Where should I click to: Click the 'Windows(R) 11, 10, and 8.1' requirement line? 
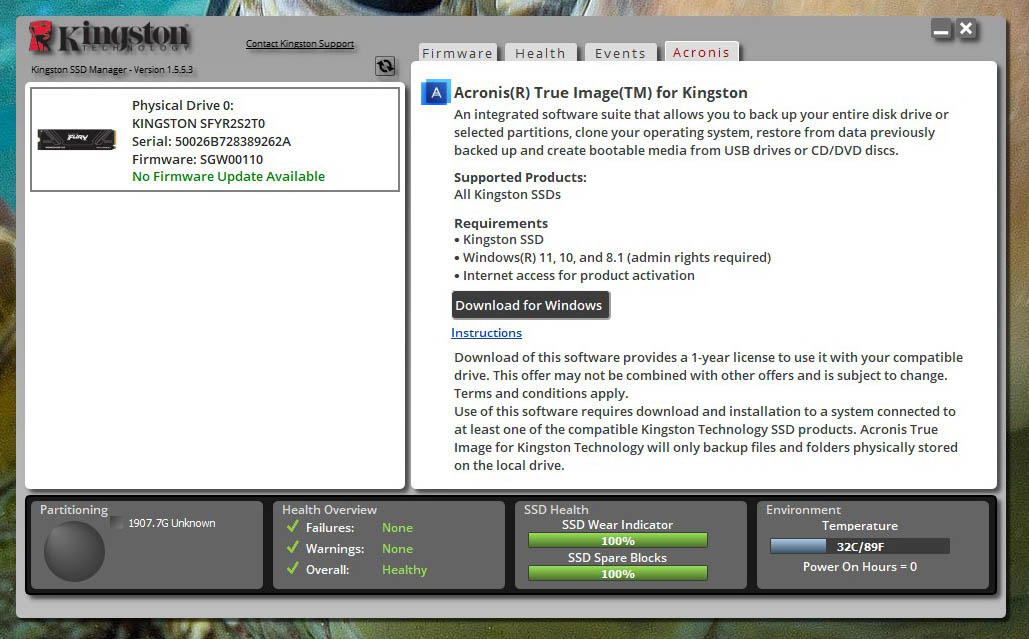[x=612, y=257]
